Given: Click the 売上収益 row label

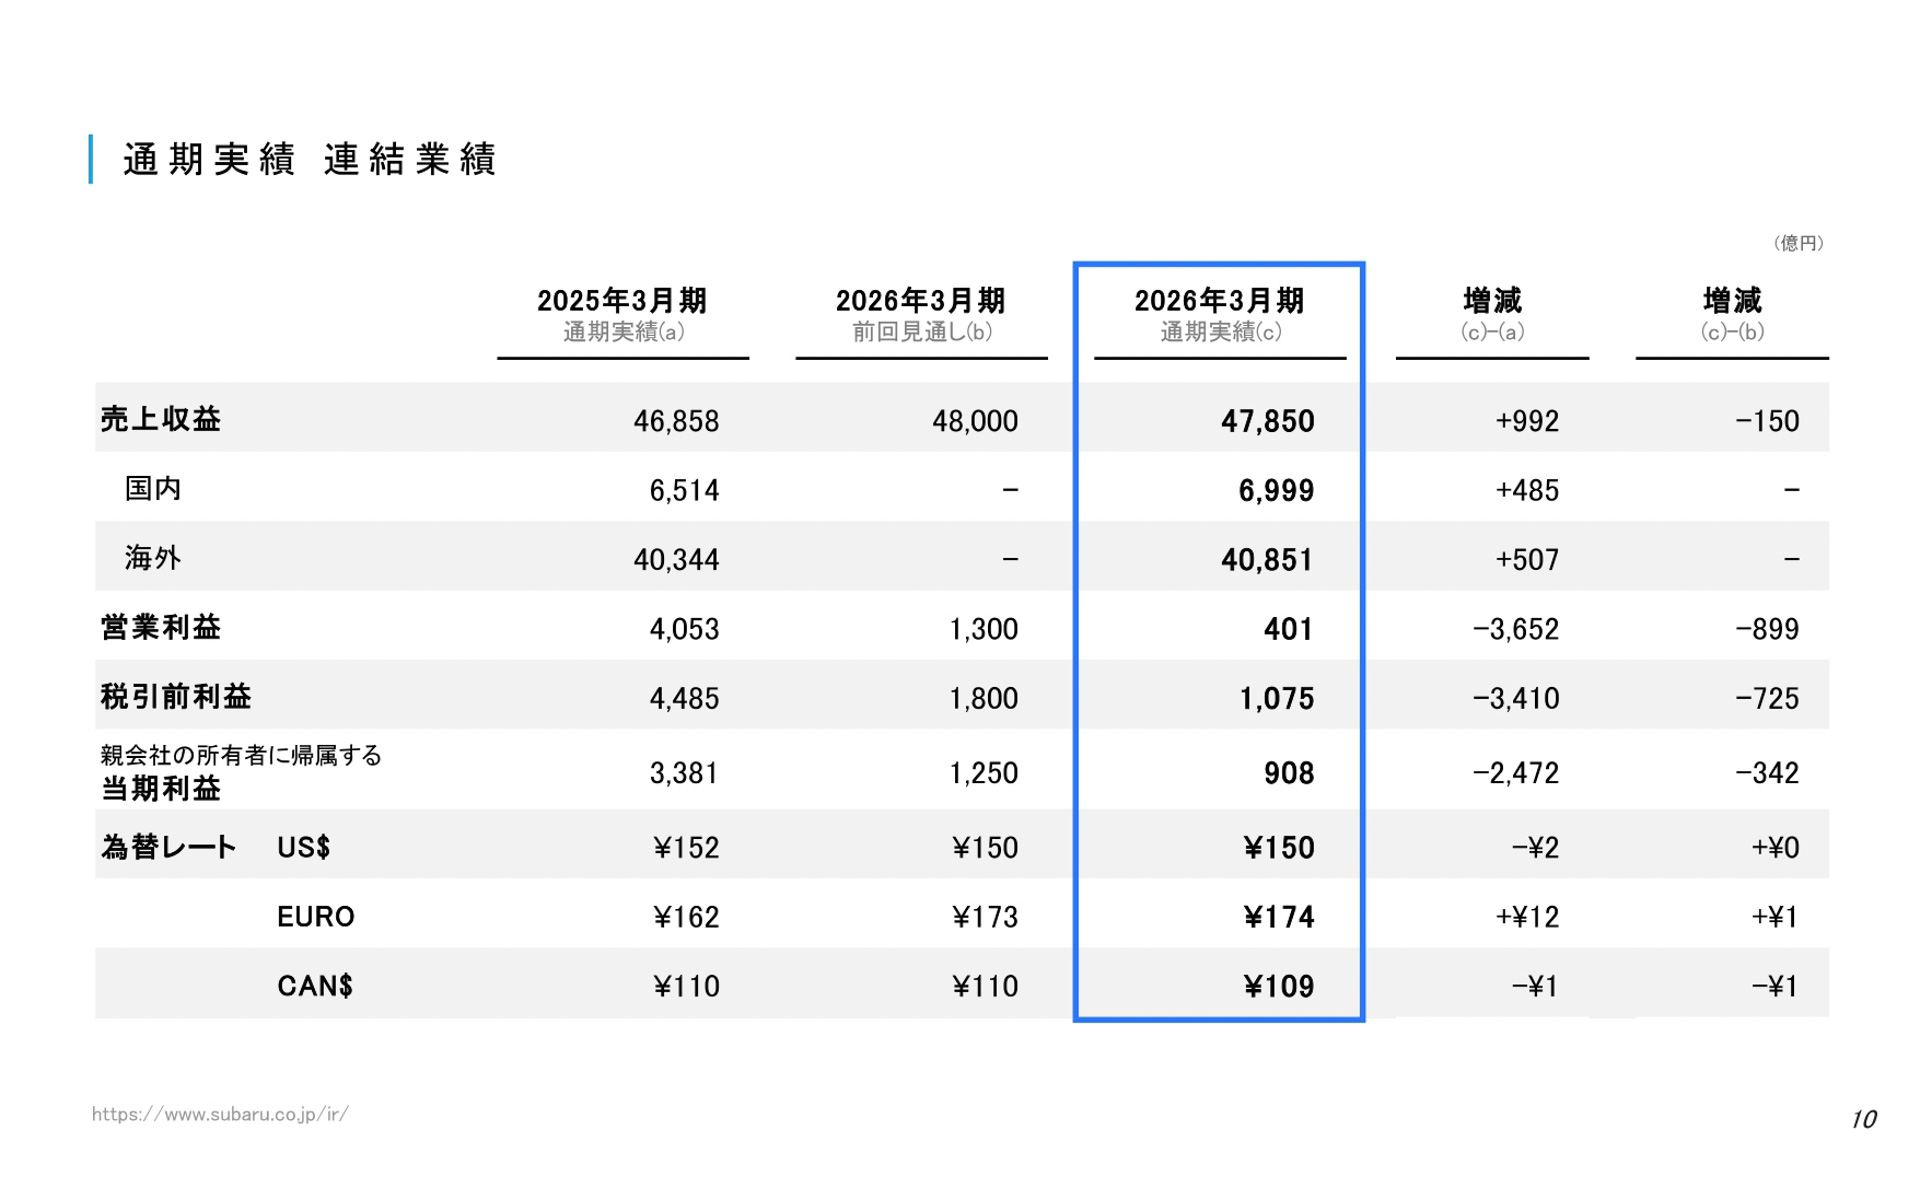Looking at the screenshot, I should pyautogui.click(x=160, y=419).
